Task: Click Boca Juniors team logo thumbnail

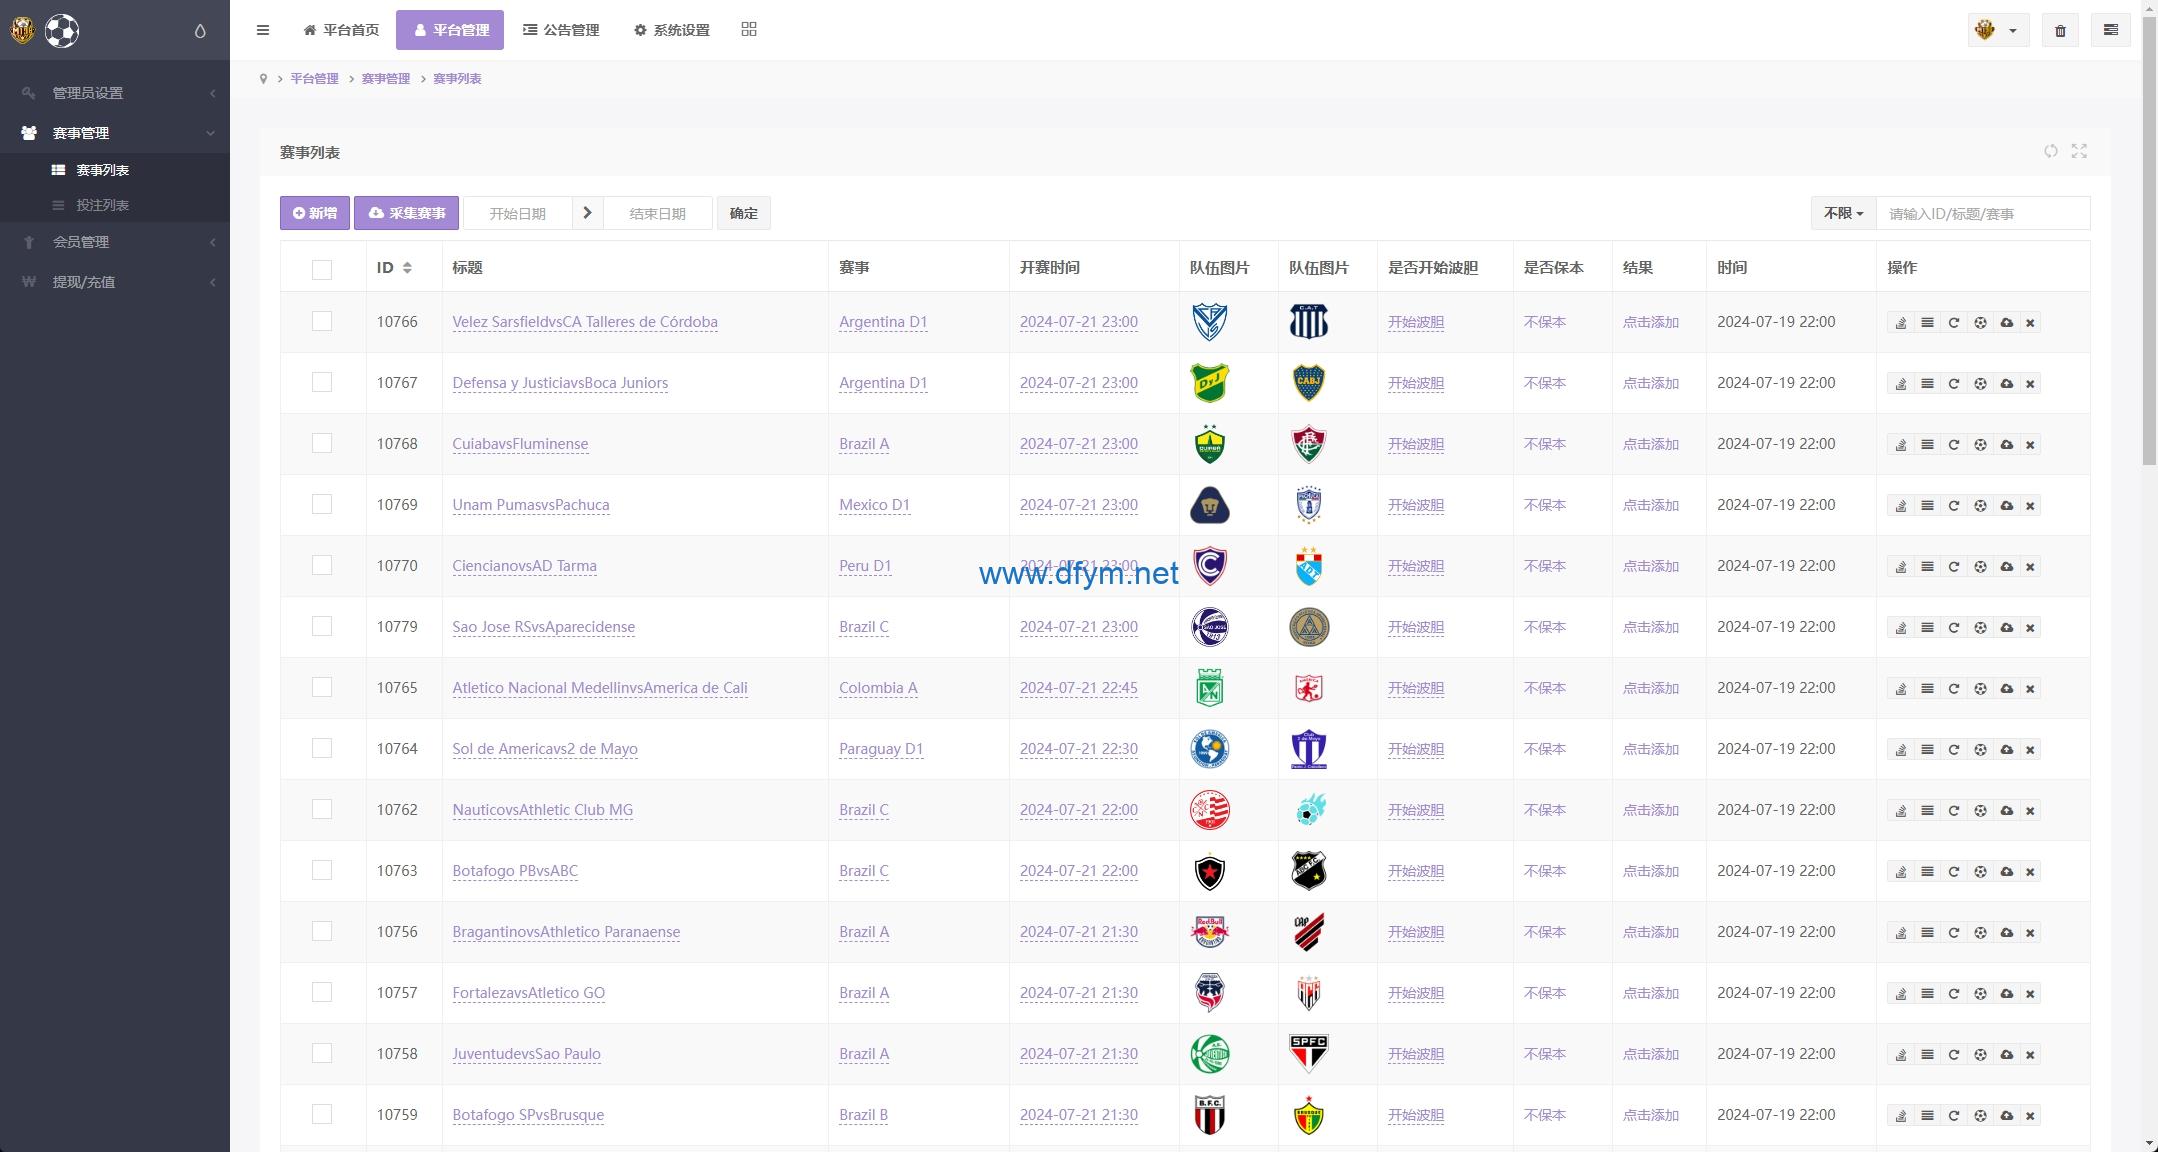Action: point(1309,383)
